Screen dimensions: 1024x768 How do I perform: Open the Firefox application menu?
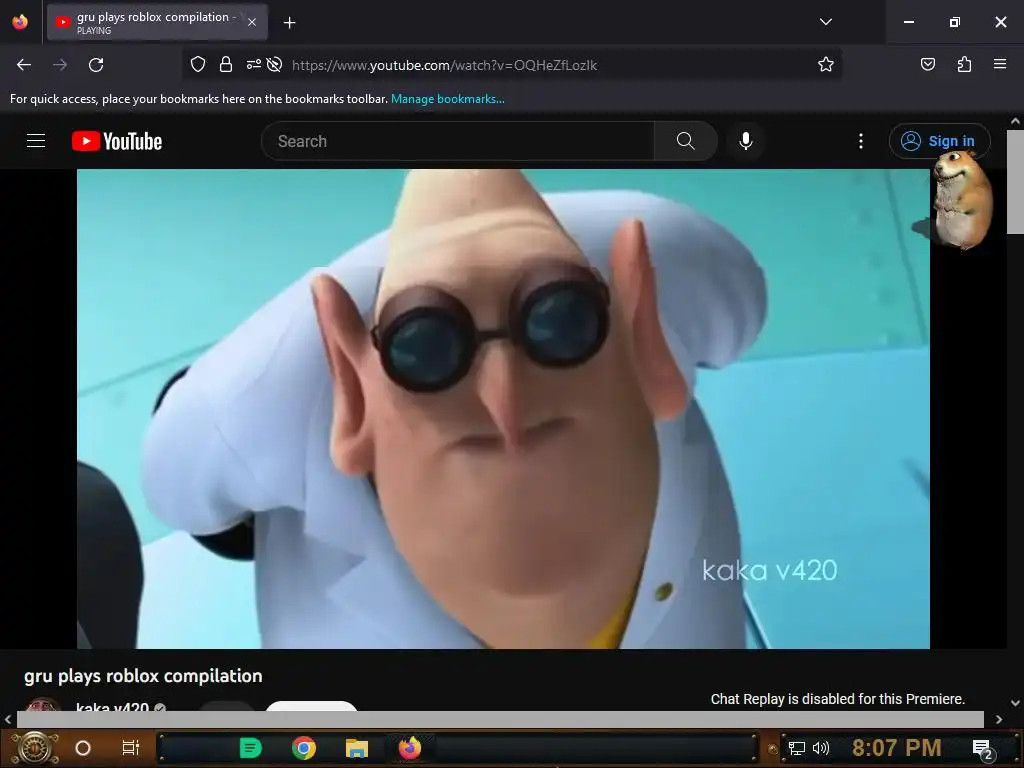click(x=999, y=64)
